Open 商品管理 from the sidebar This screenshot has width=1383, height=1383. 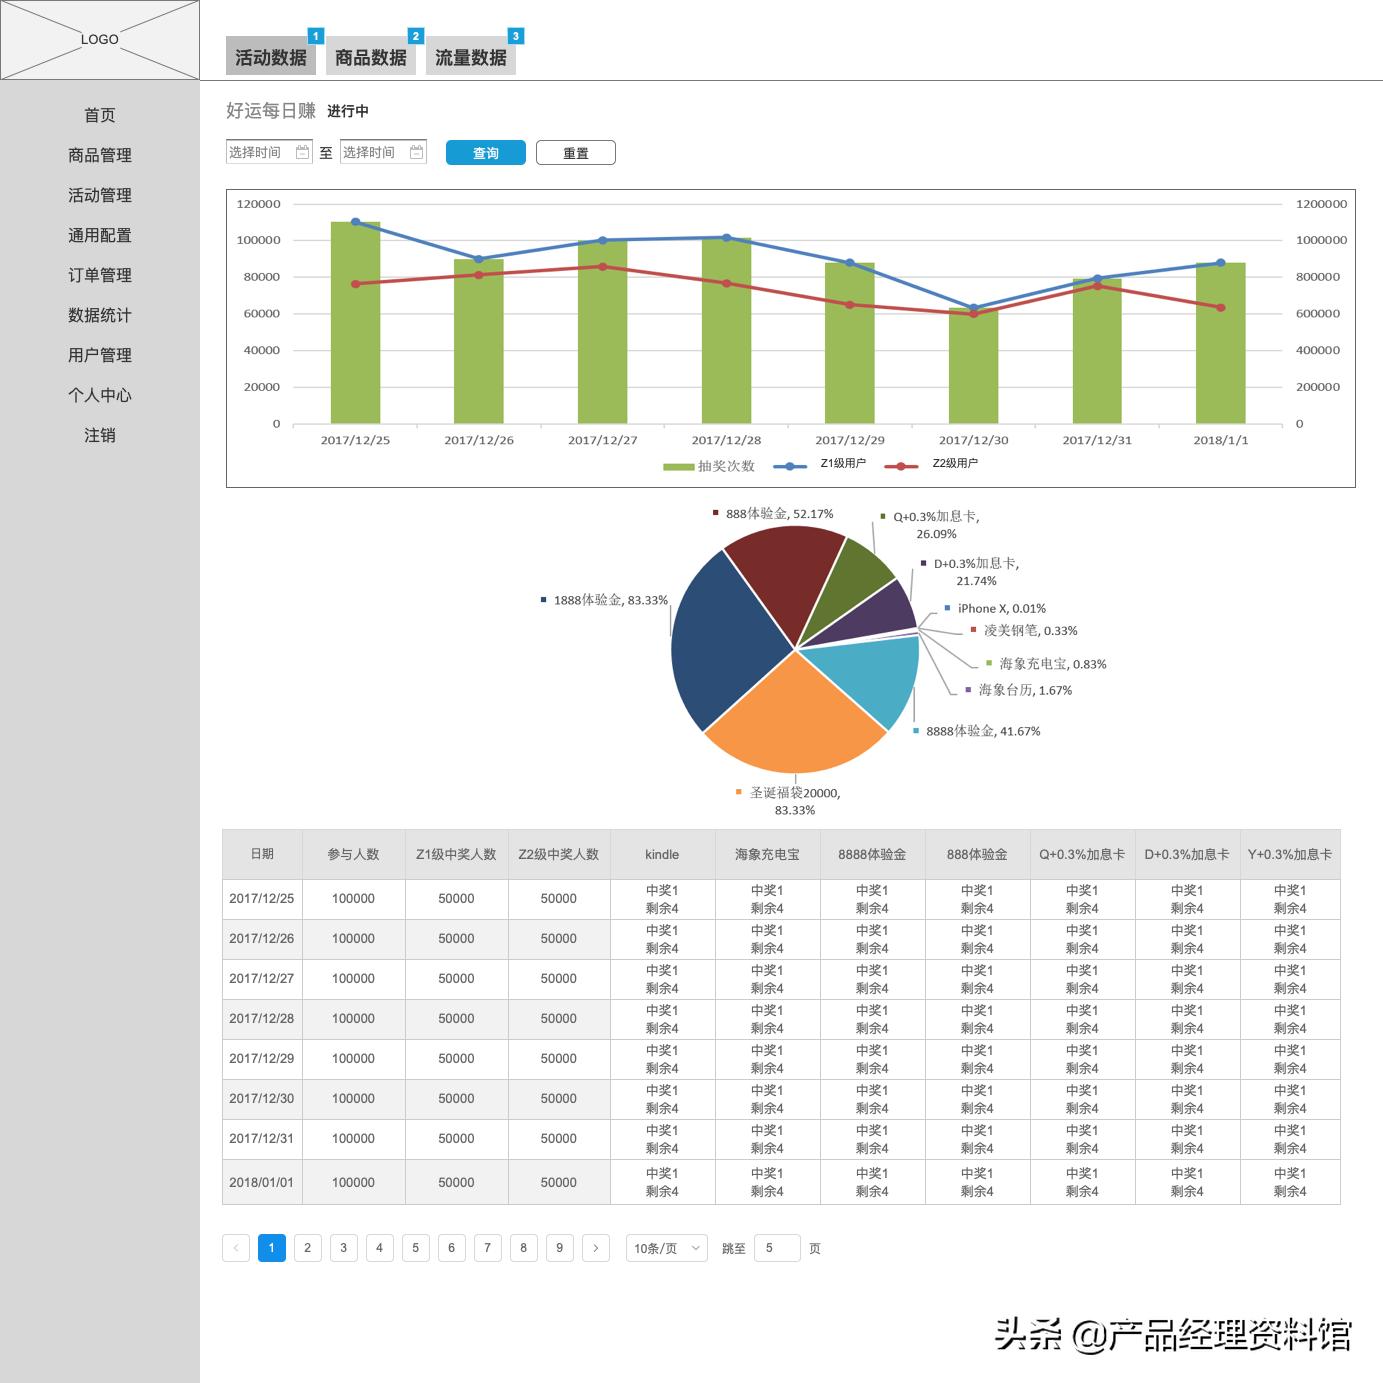pyautogui.click(x=99, y=155)
